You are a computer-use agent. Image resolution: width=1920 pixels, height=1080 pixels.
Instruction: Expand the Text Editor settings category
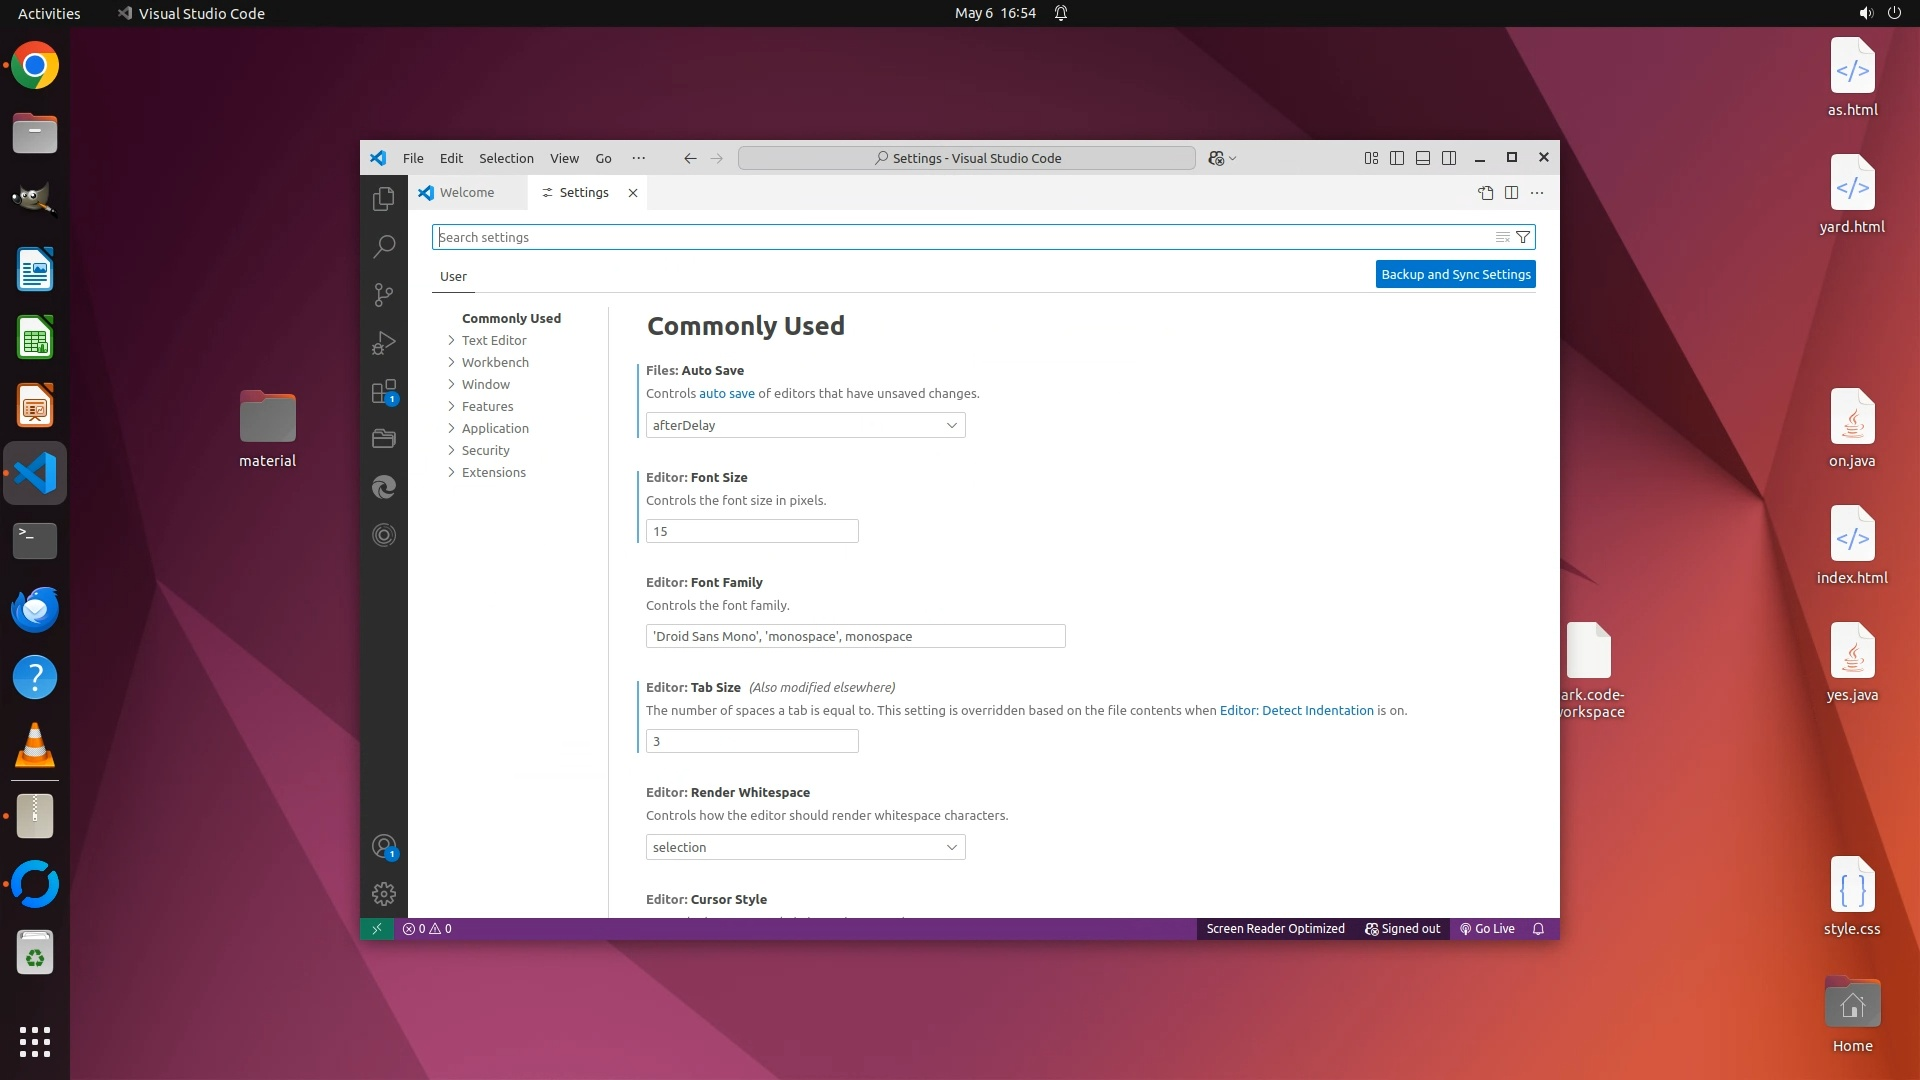[x=493, y=340]
